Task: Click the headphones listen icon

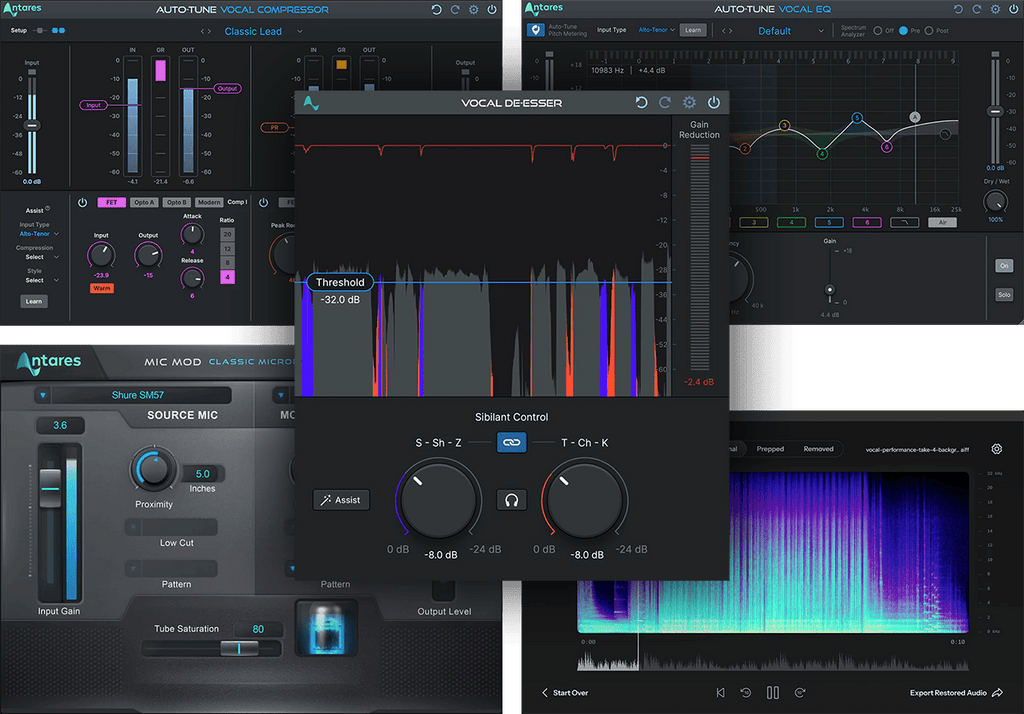Action: pos(511,499)
